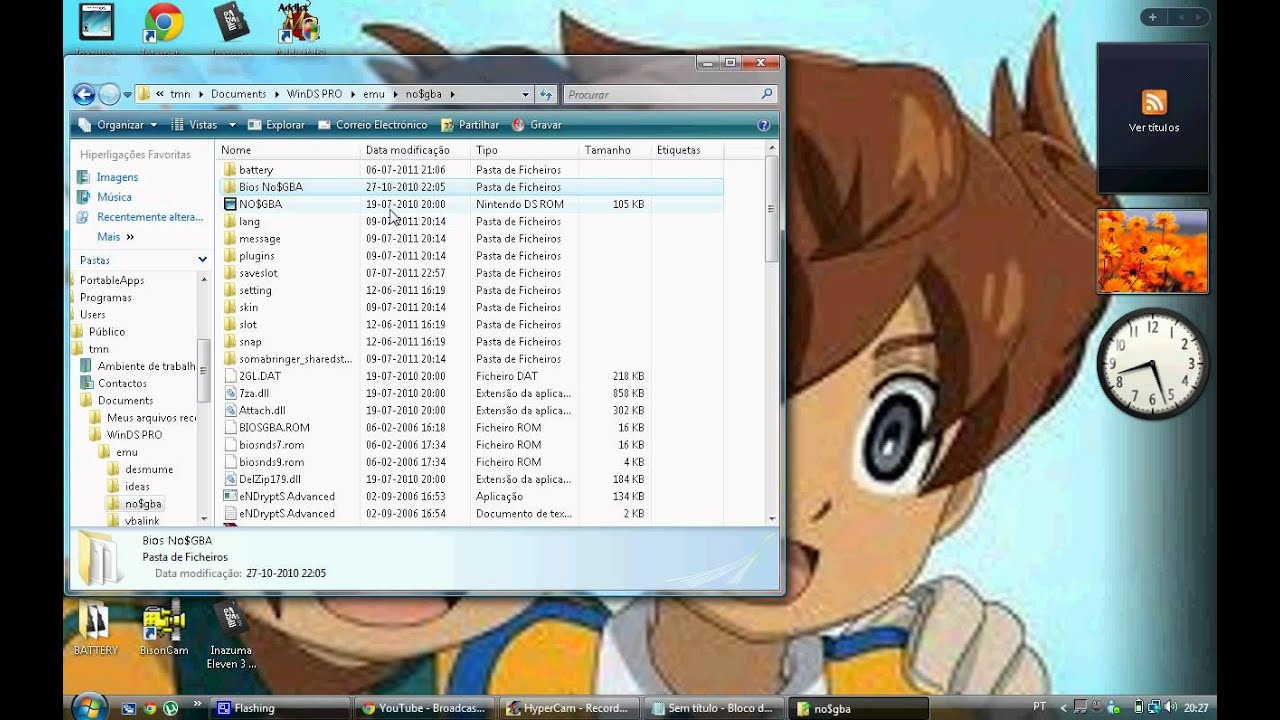1280x720 pixels.
Task: Click the analog clock gadget
Action: (x=1153, y=362)
